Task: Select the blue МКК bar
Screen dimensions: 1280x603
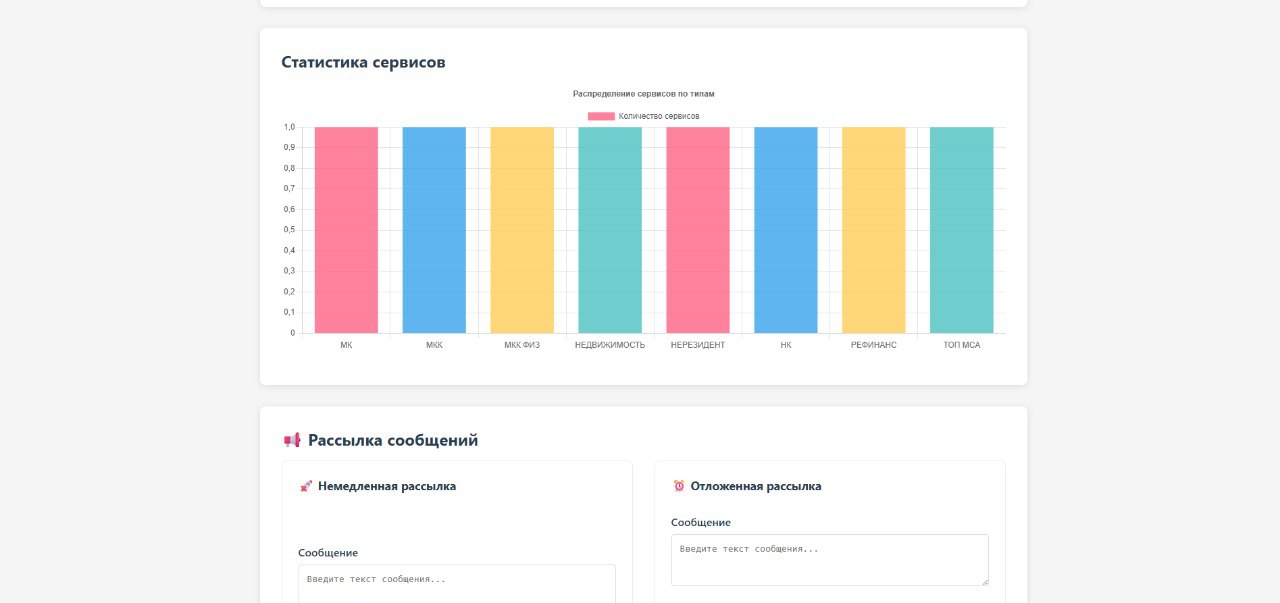Action: click(x=434, y=230)
